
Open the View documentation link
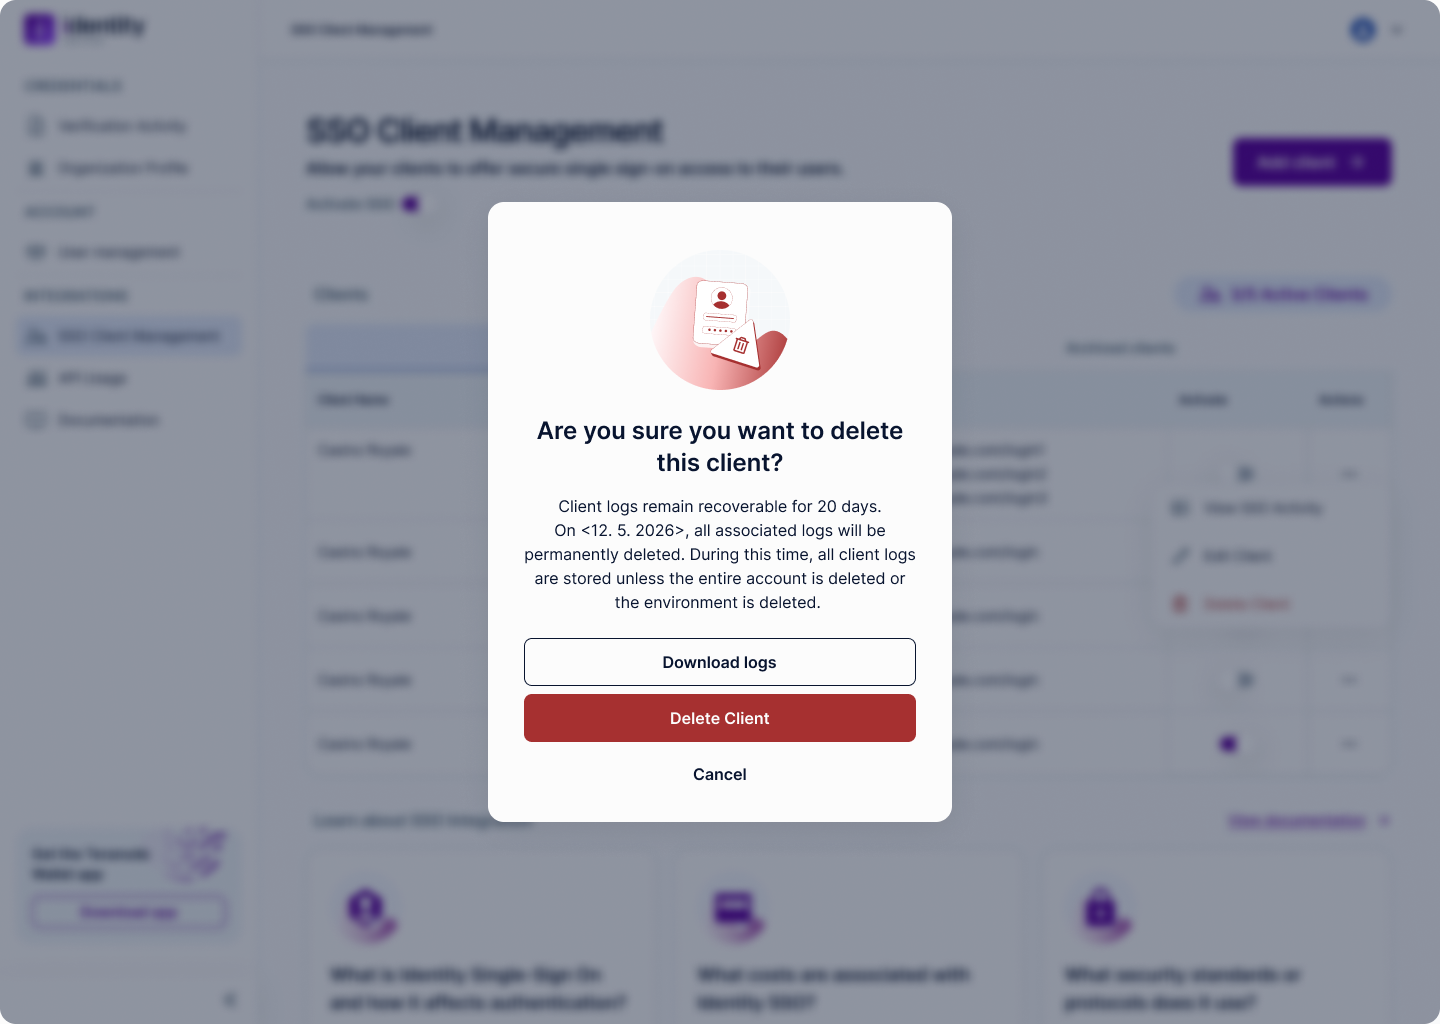coord(1296,821)
